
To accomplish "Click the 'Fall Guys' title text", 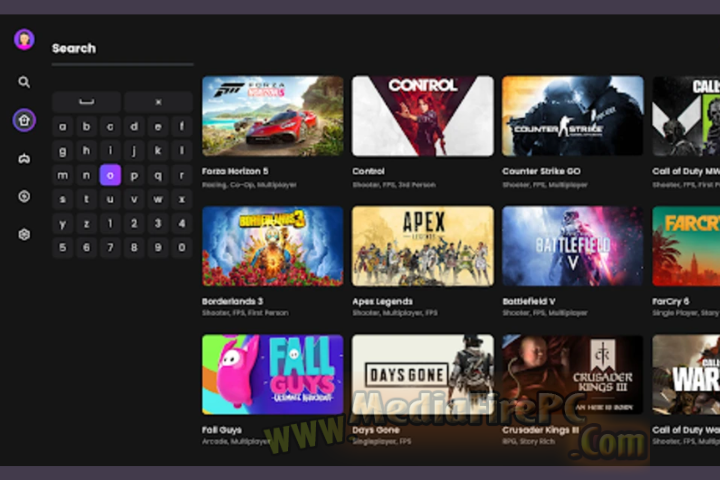I will pyautogui.click(x=222, y=430).
